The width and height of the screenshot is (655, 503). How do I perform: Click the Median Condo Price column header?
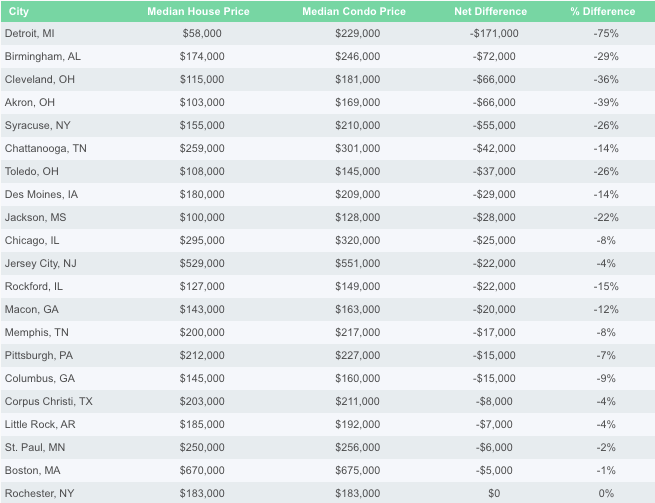354,11
